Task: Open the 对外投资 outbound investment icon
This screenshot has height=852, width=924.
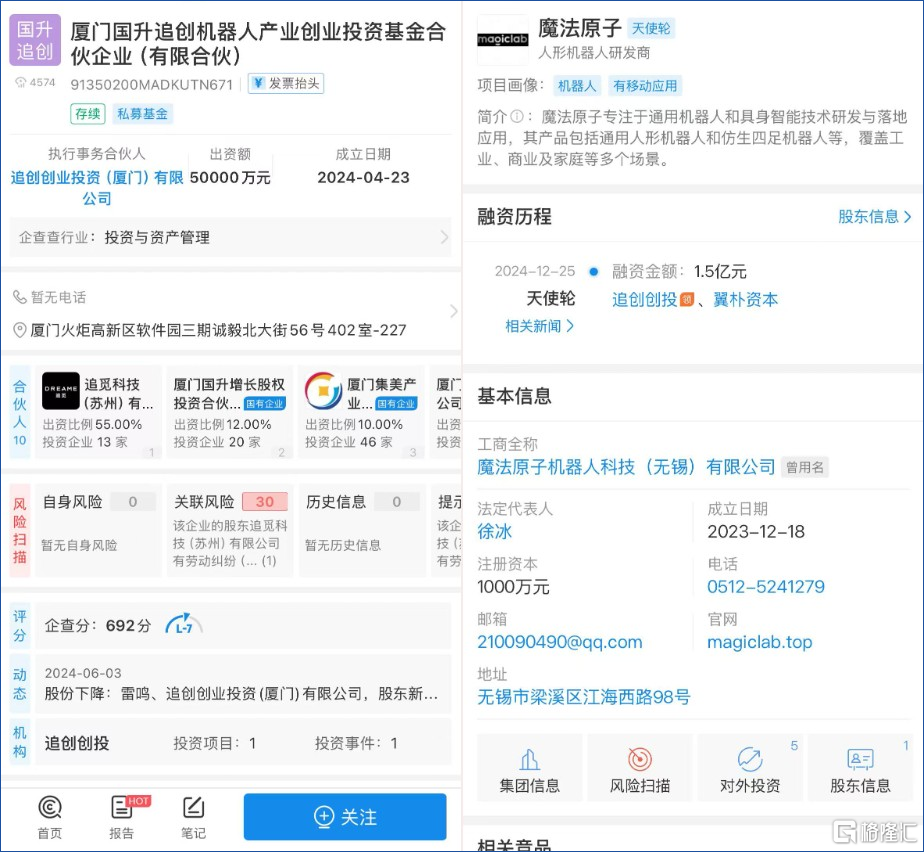Action: coord(750,768)
